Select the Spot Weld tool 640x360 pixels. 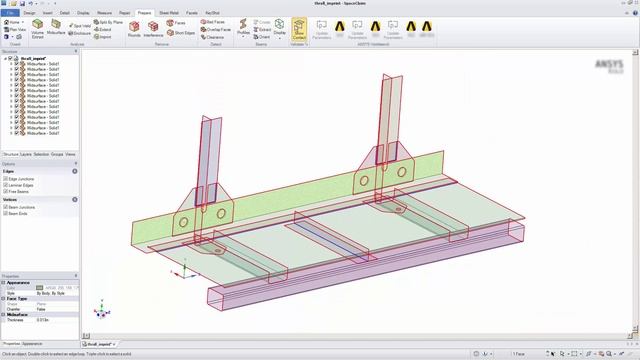[x=80, y=26]
